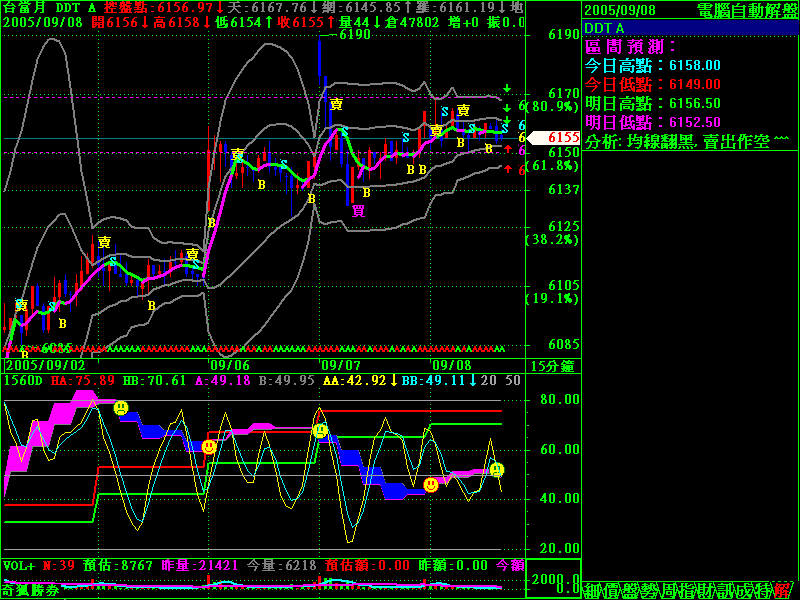This screenshot has height=600, width=800.
Task: Open the 價 tab in the bottom strip
Action: [611, 590]
